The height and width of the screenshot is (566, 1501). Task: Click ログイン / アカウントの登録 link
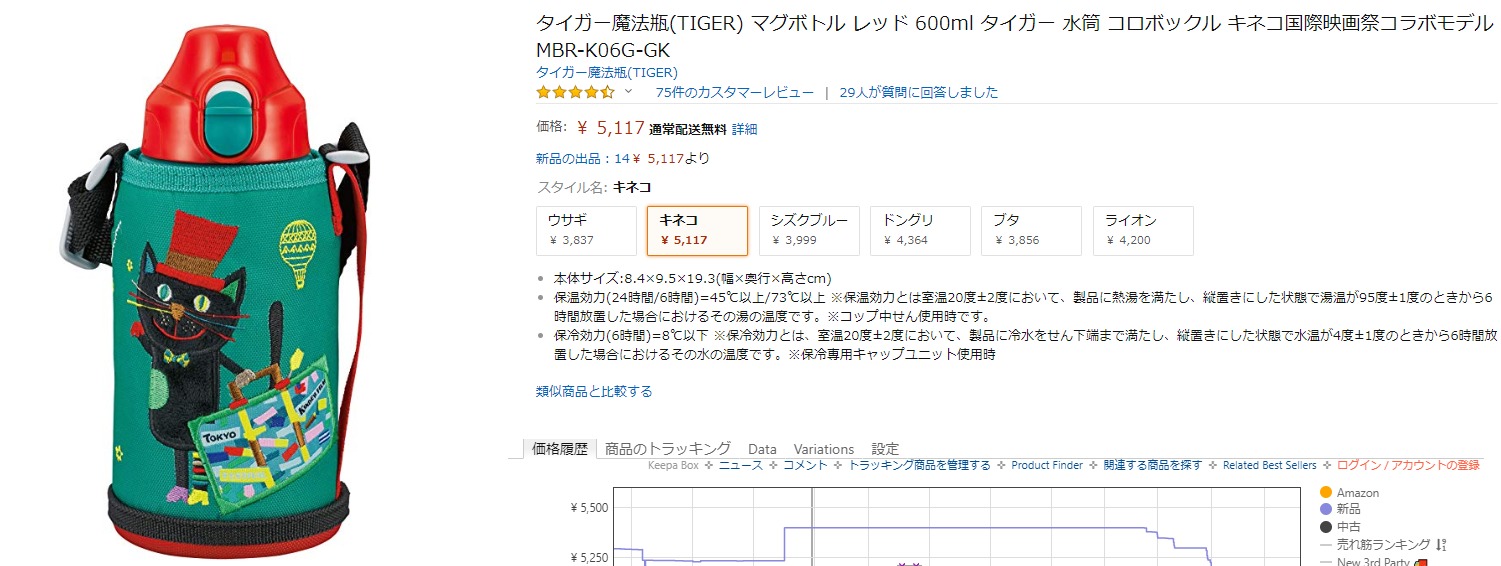(1407, 465)
